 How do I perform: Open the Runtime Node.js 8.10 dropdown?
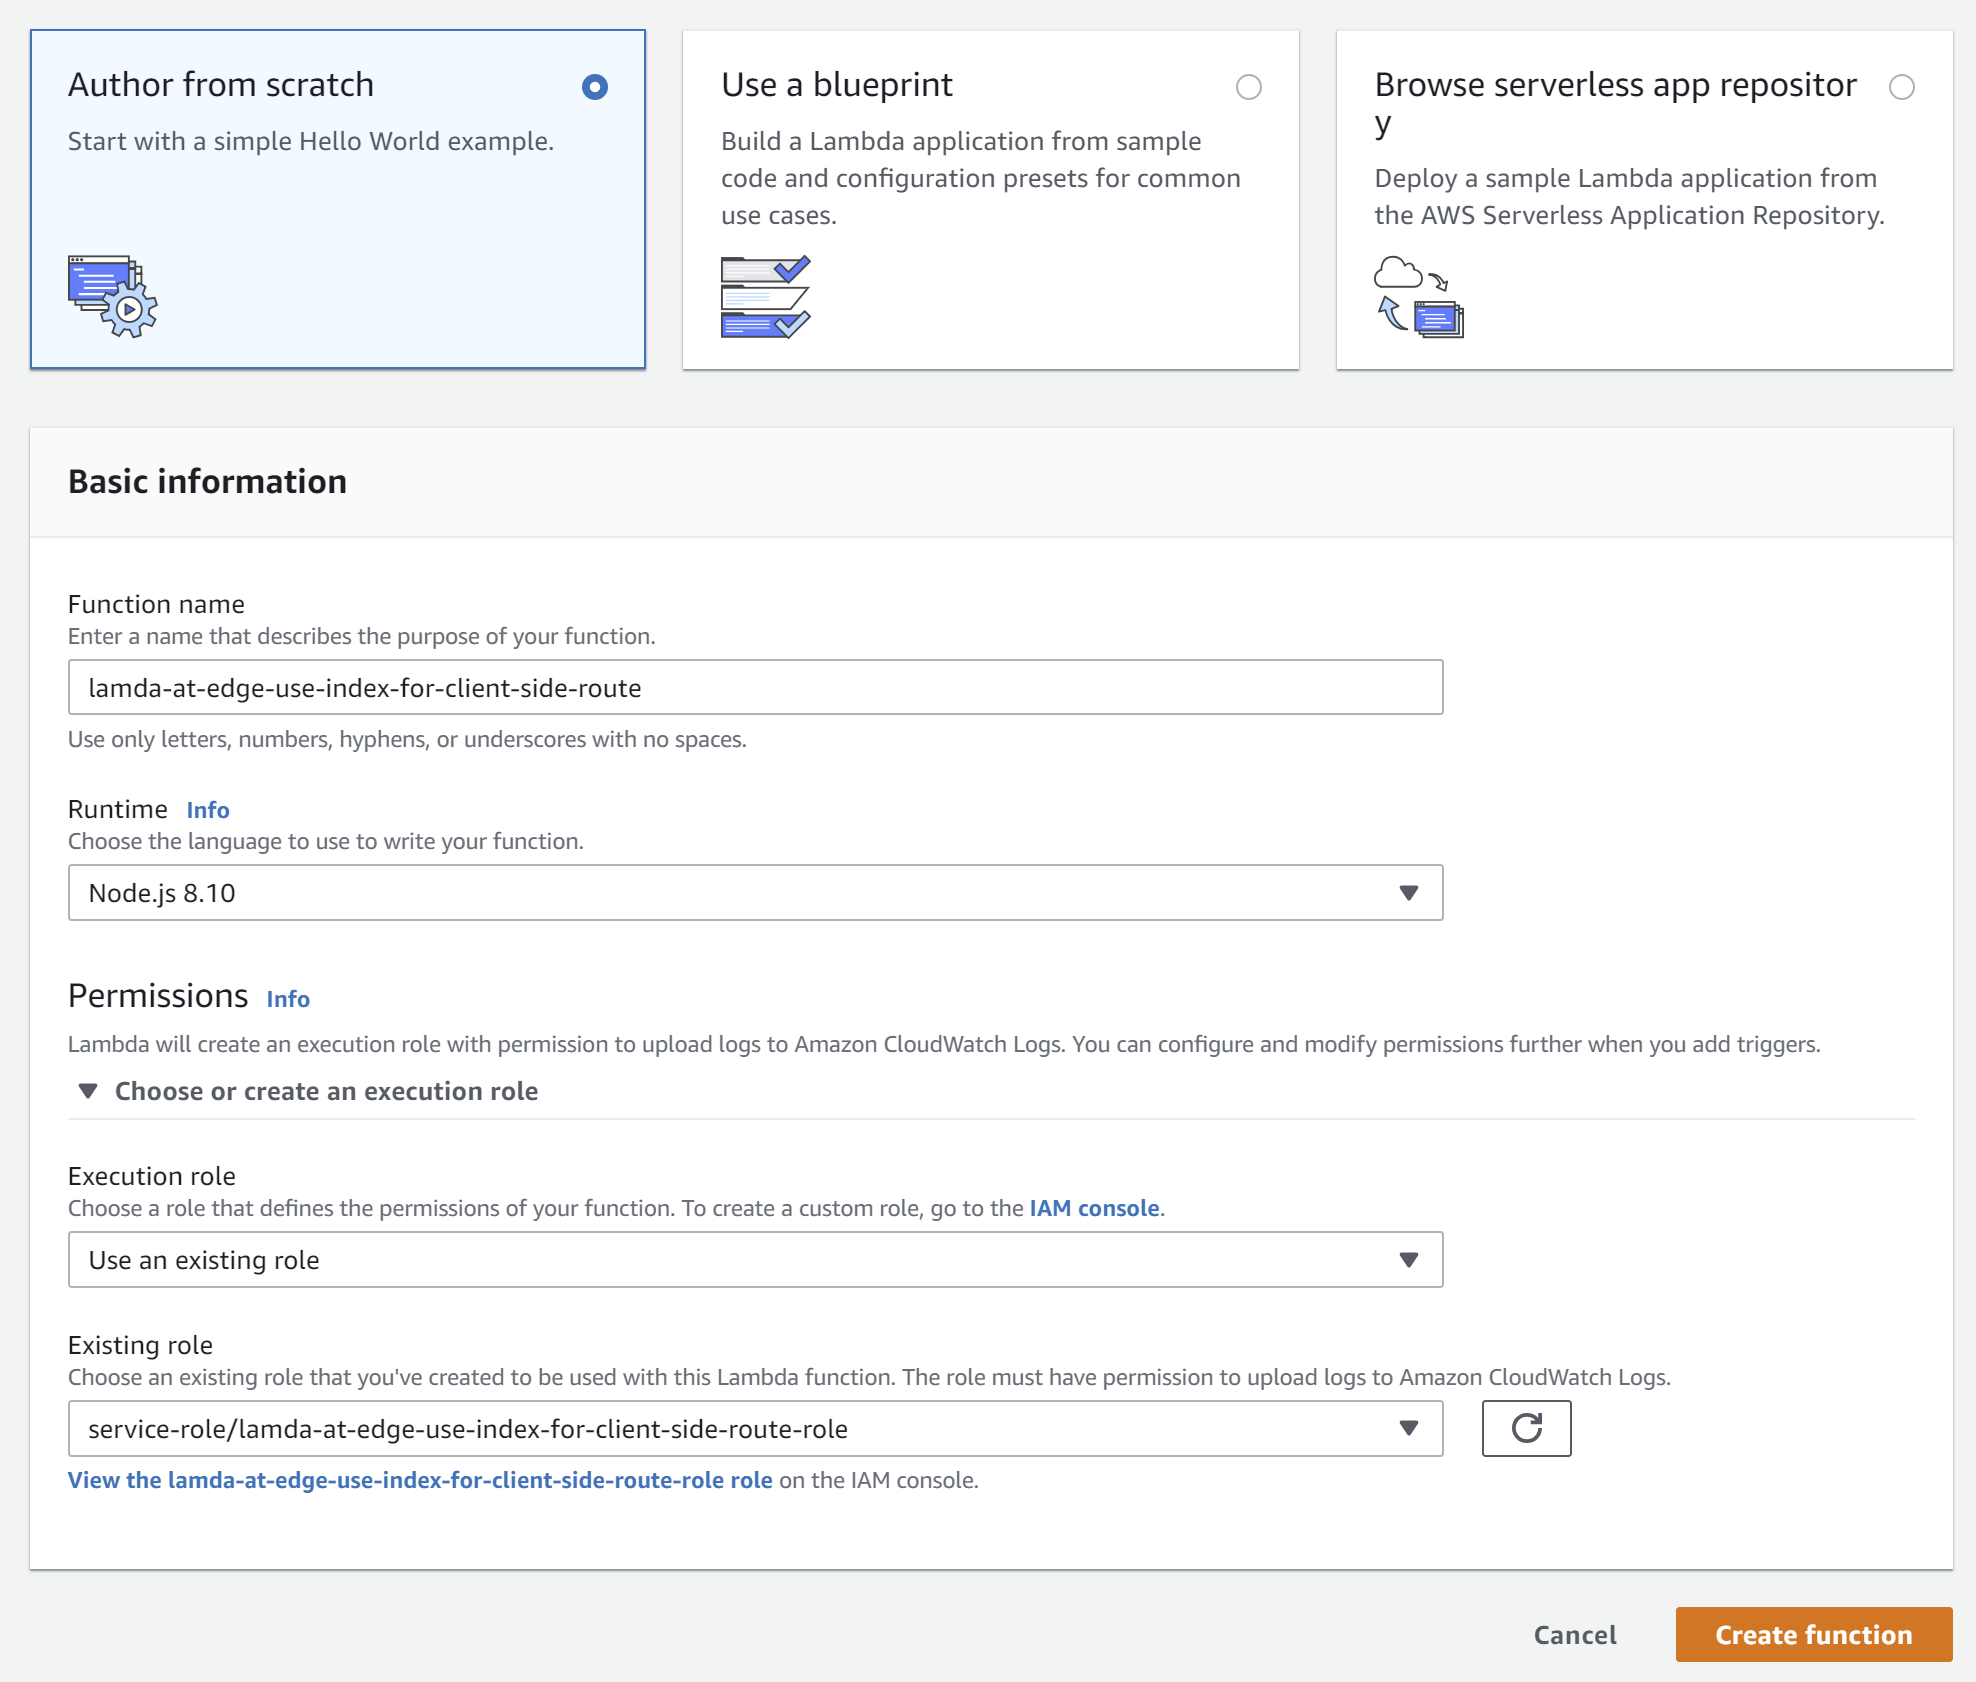pyautogui.click(x=755, y=892)
